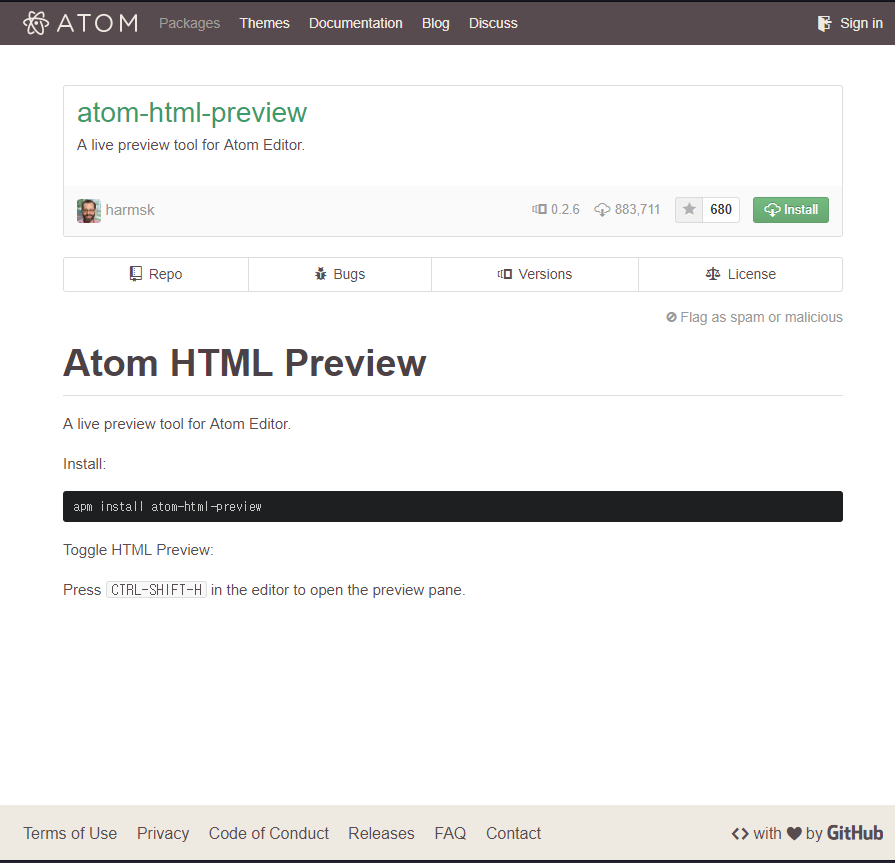Open the Themes nav item
This screenshot has height=863, width=895.
(x=264, y=23)
